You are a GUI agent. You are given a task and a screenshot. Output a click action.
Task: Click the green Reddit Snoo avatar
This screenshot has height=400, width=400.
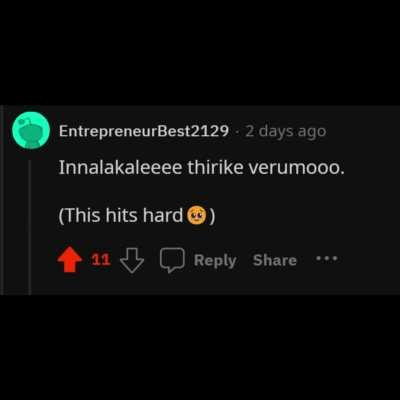31,130
